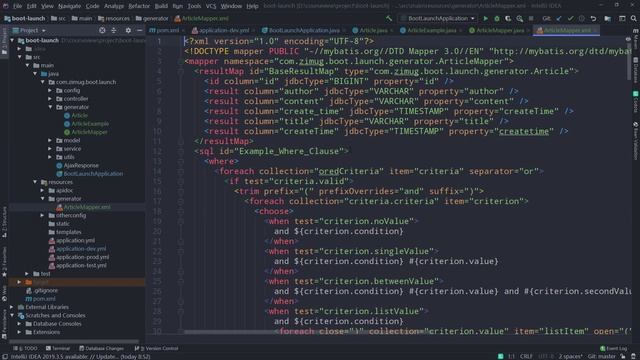
Task: Click the Git: master branch widget
Action: coord(601,356)
